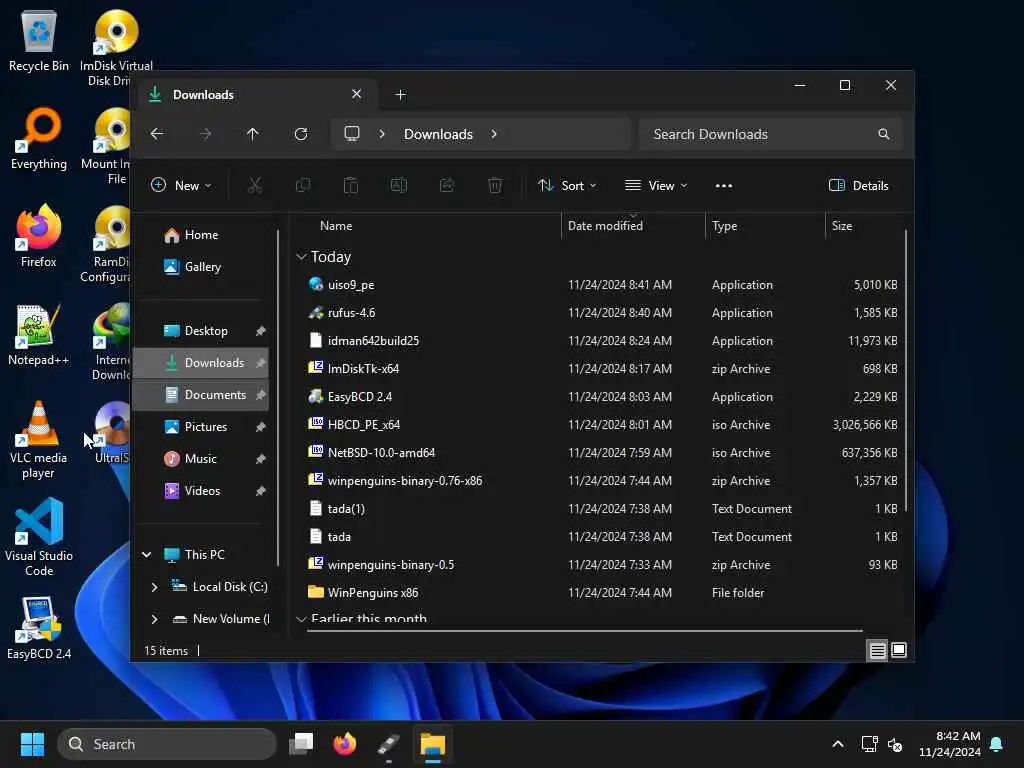This screenshot has width=1024, height=768.
Task: Click the Share icon in the toolbar
Action: (x=447, y=185)
